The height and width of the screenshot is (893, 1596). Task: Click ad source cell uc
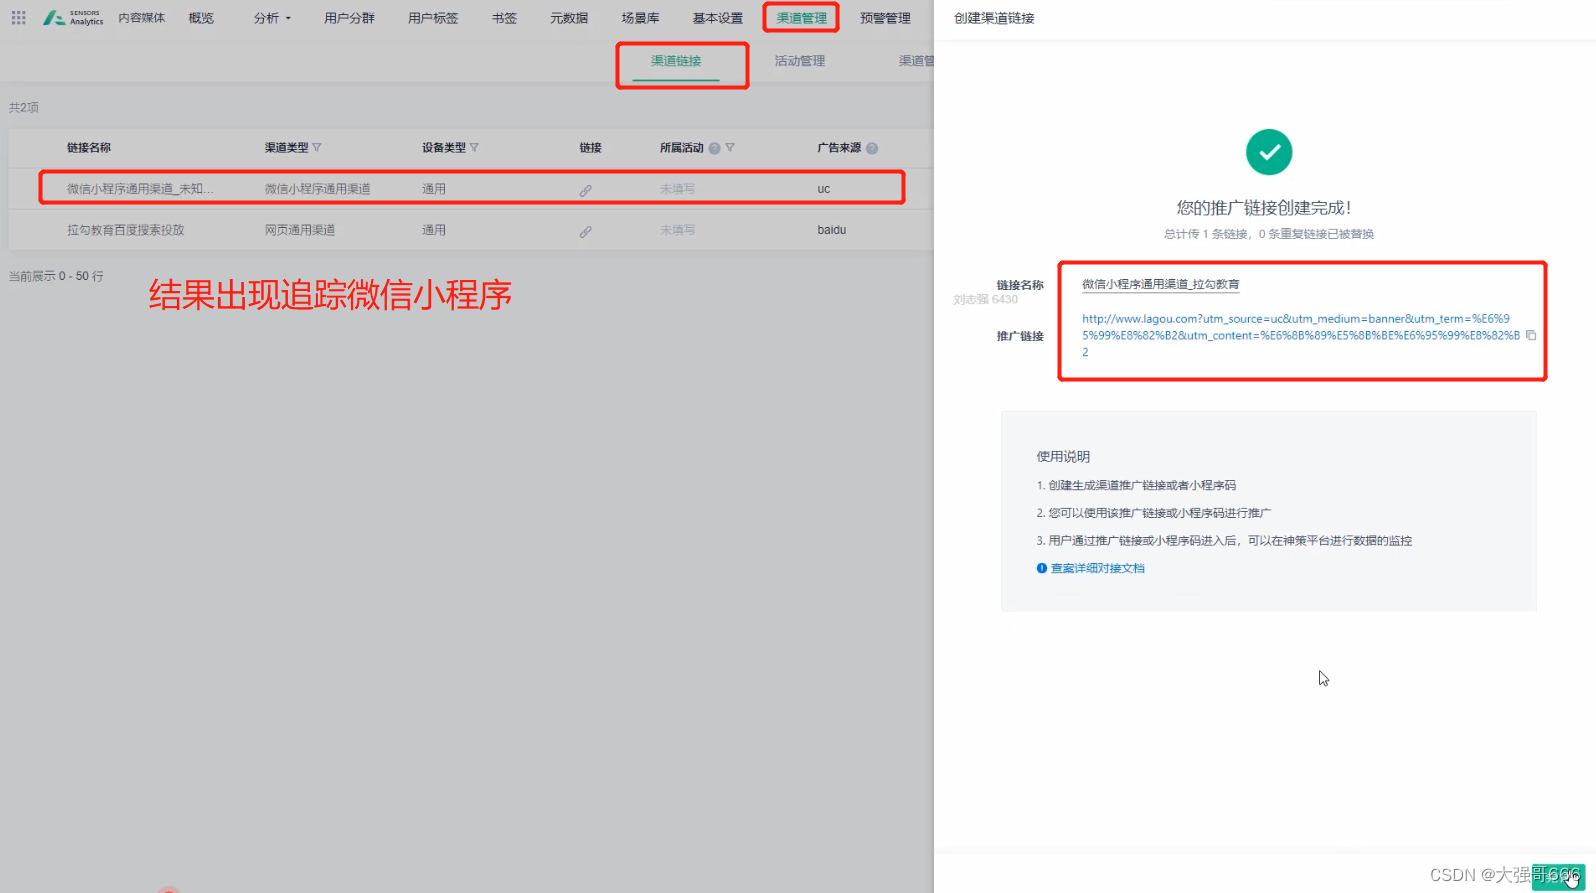pos(824,189)
